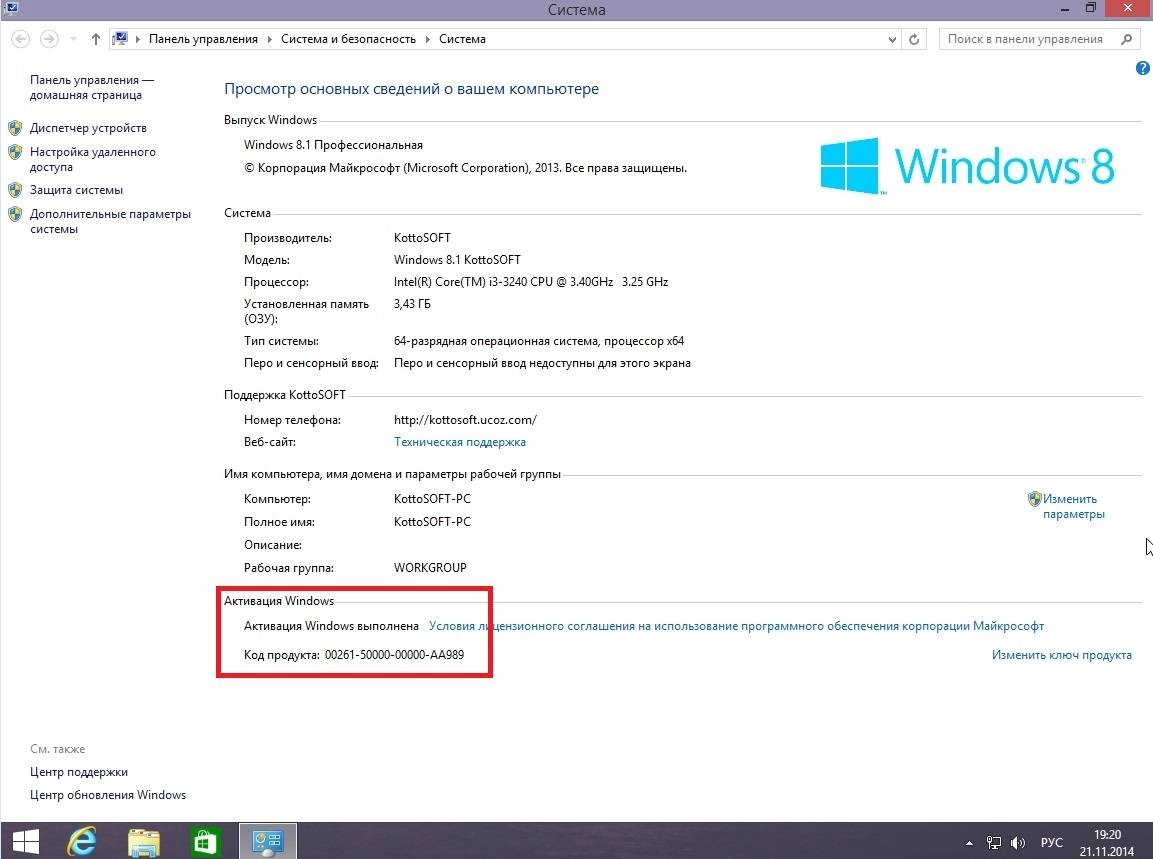
Task: Open Help via blue question icon
Action: [1142, 68]
